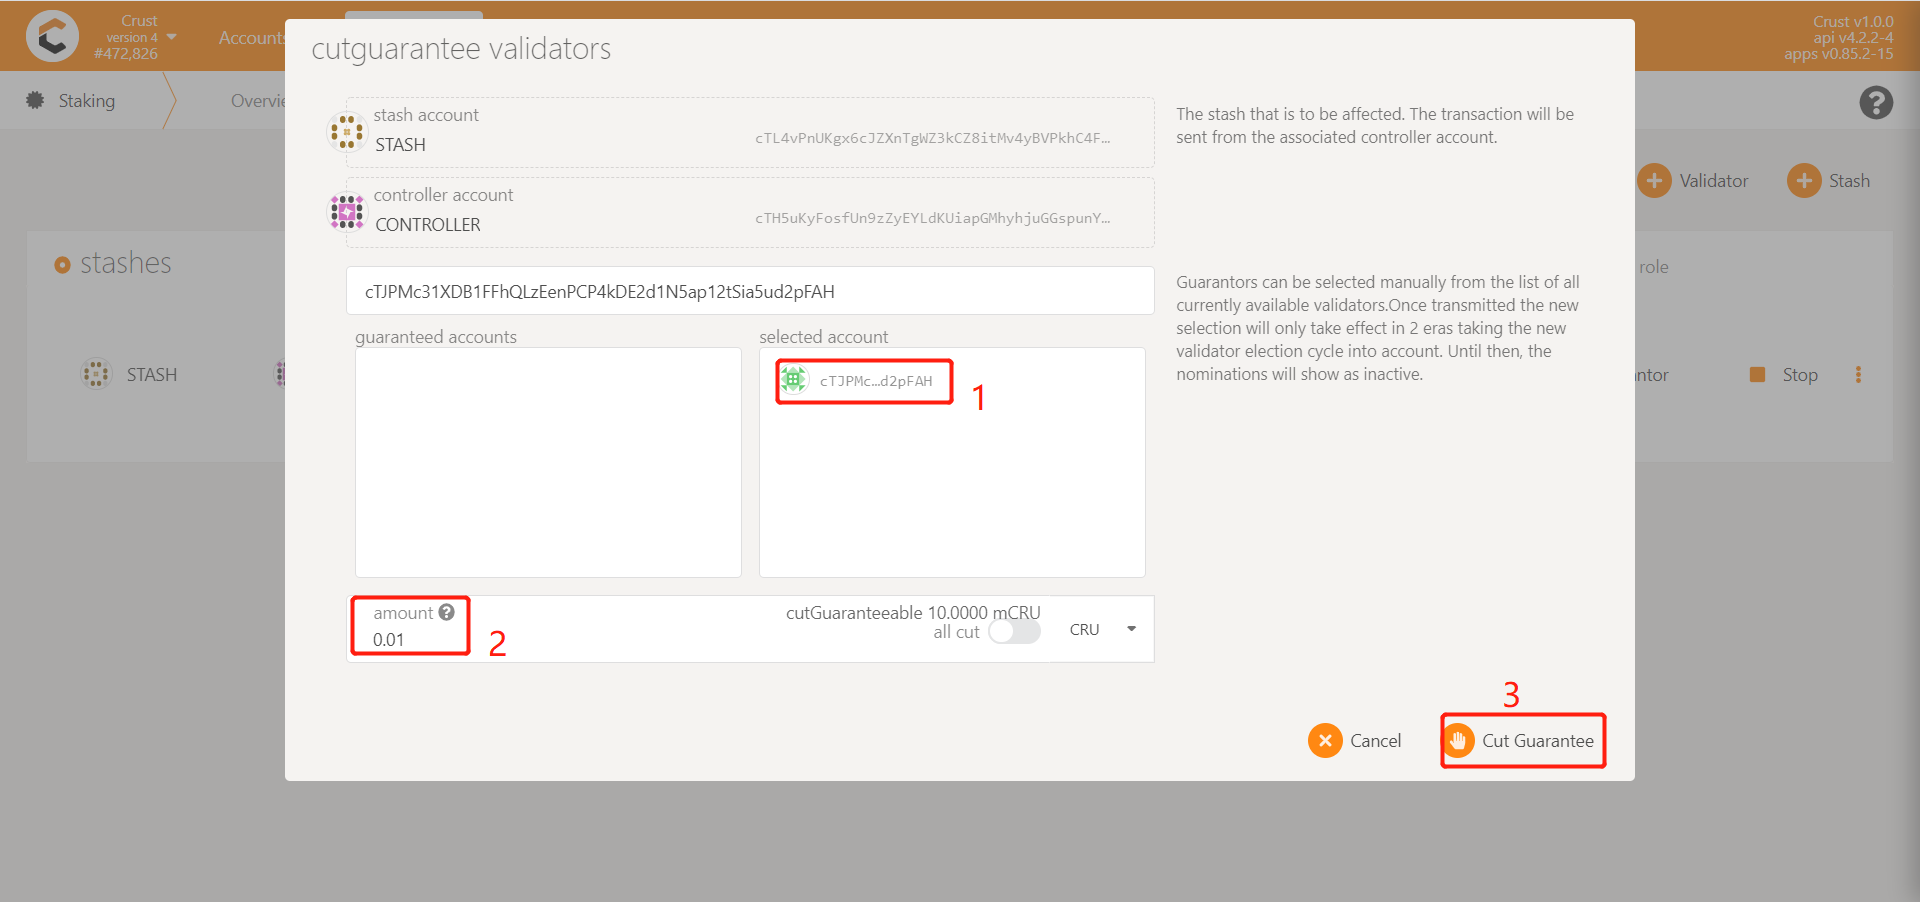Image resolution: width=1920 pixels, height=902 pixels.
Task: Click the Cut Guarantee hand icon
Action: [1458, 741]
